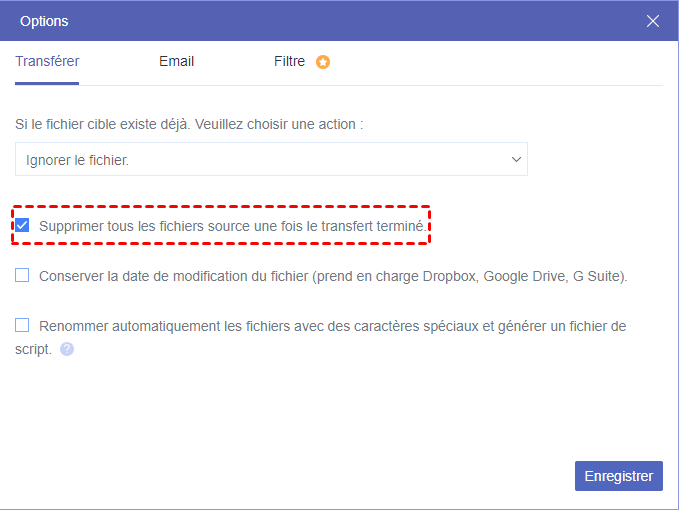679x510 pixels.
Task: Open the 'Ignorer le fichier.' dropdown
Action: pyautogui.click(x=271, y=159)
